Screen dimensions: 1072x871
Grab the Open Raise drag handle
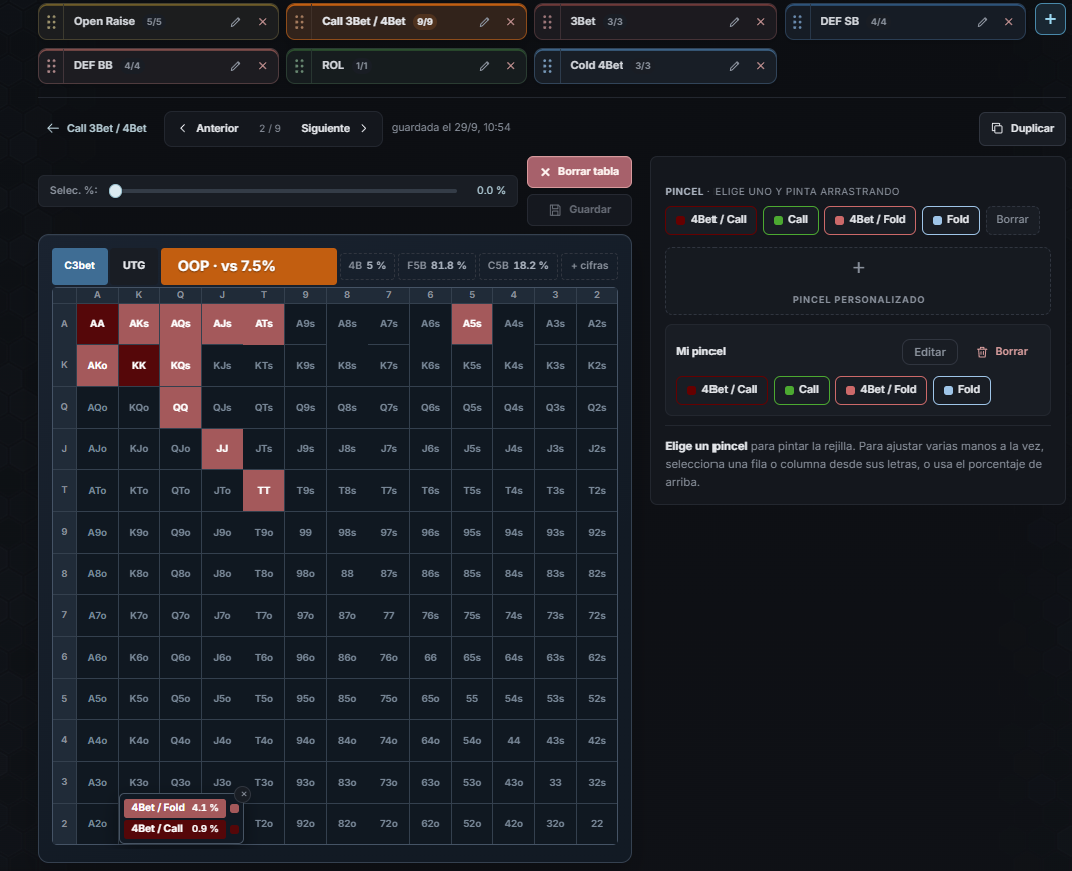(x=51, y=22)
